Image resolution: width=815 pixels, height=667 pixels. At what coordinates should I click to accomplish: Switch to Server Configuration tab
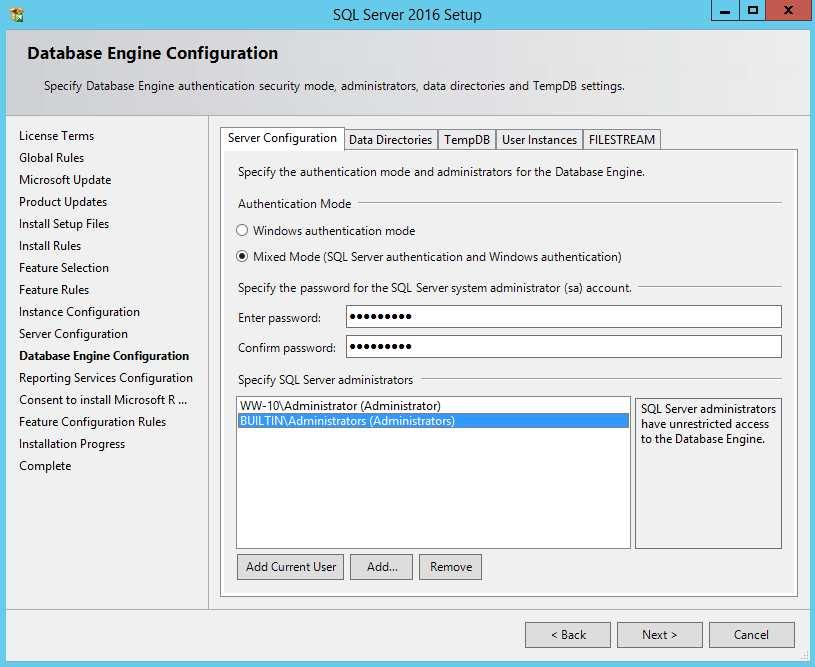pyautogui.click(x=282, y=138)
